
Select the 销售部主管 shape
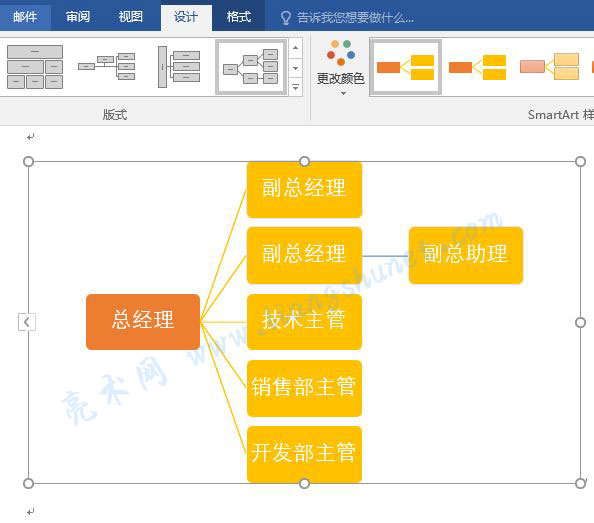(304, 389)
